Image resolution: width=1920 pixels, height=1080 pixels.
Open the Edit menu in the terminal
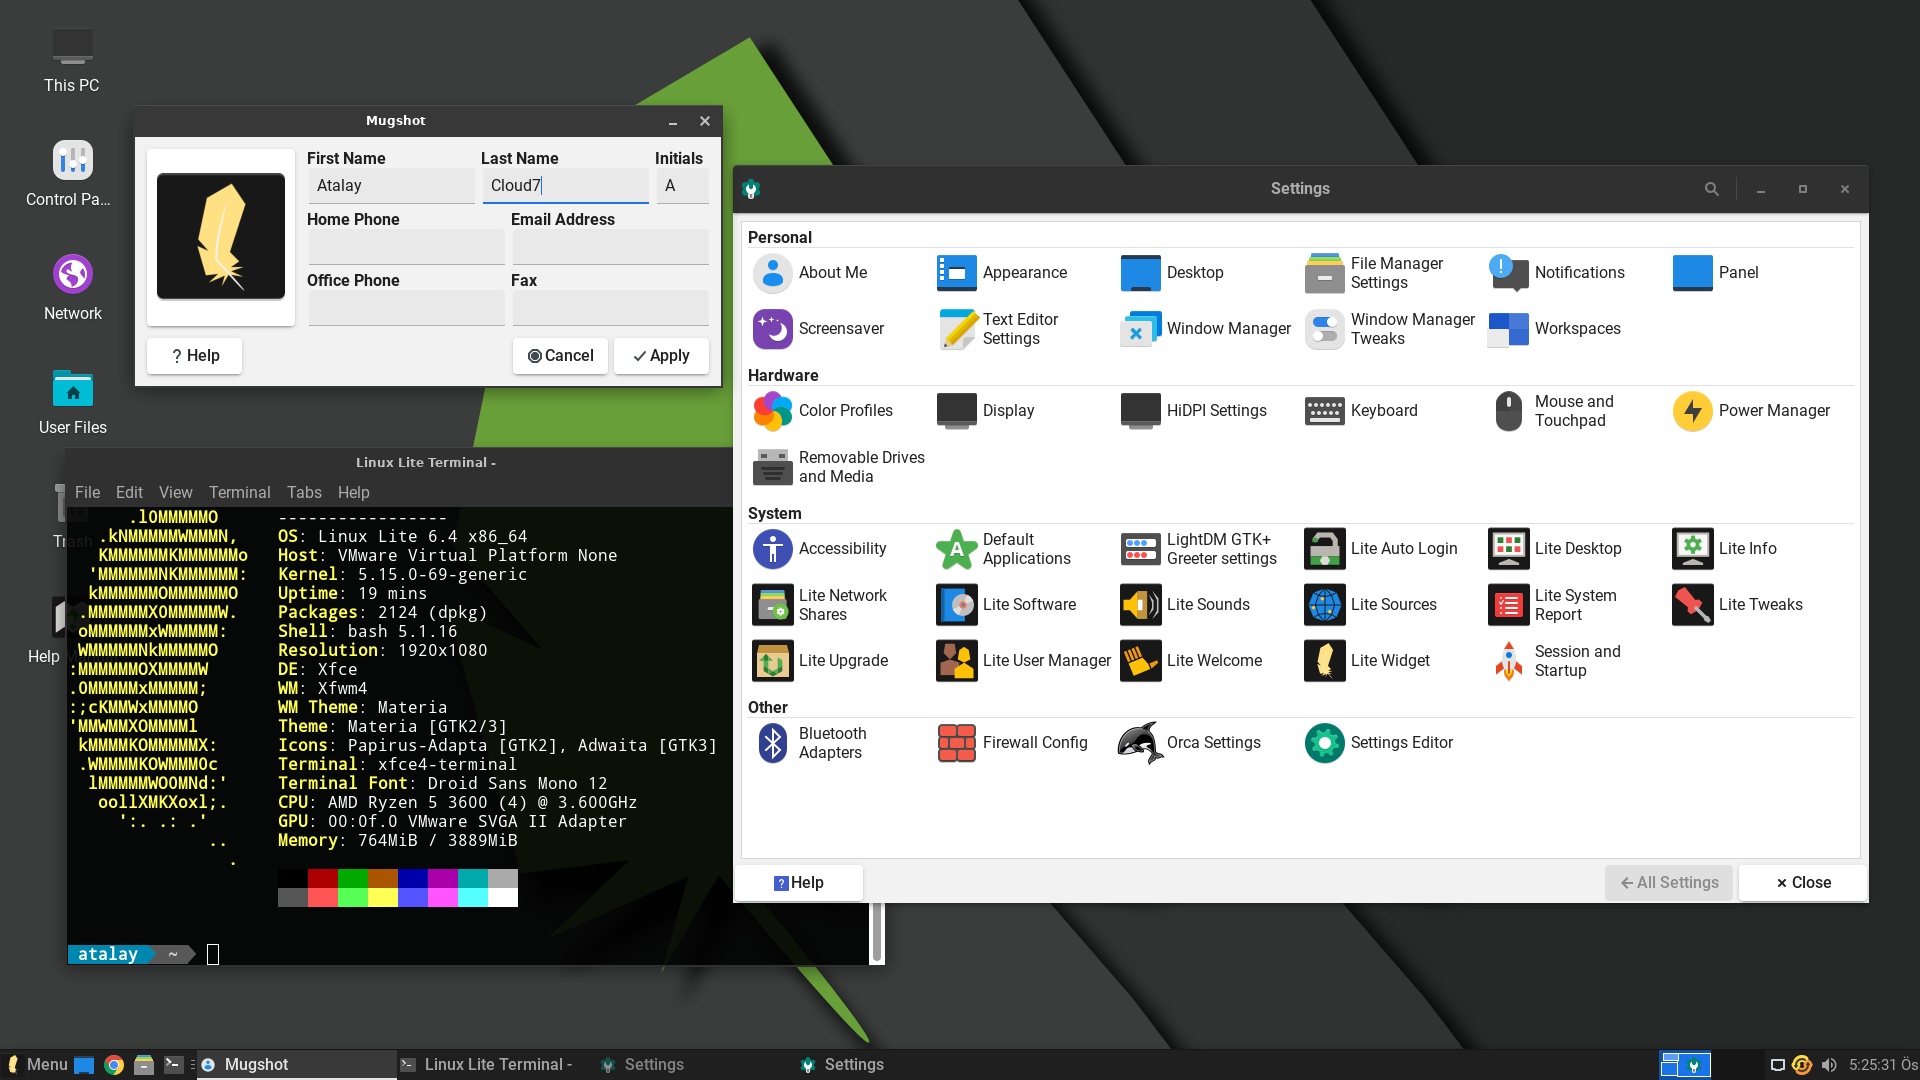tap(129, 493)
